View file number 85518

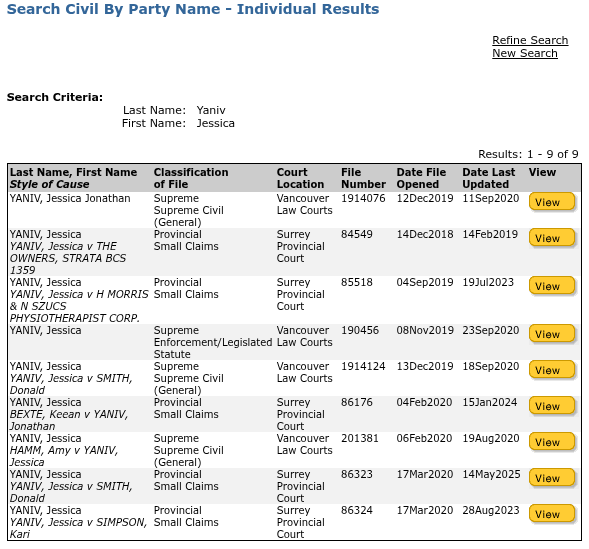552,286
